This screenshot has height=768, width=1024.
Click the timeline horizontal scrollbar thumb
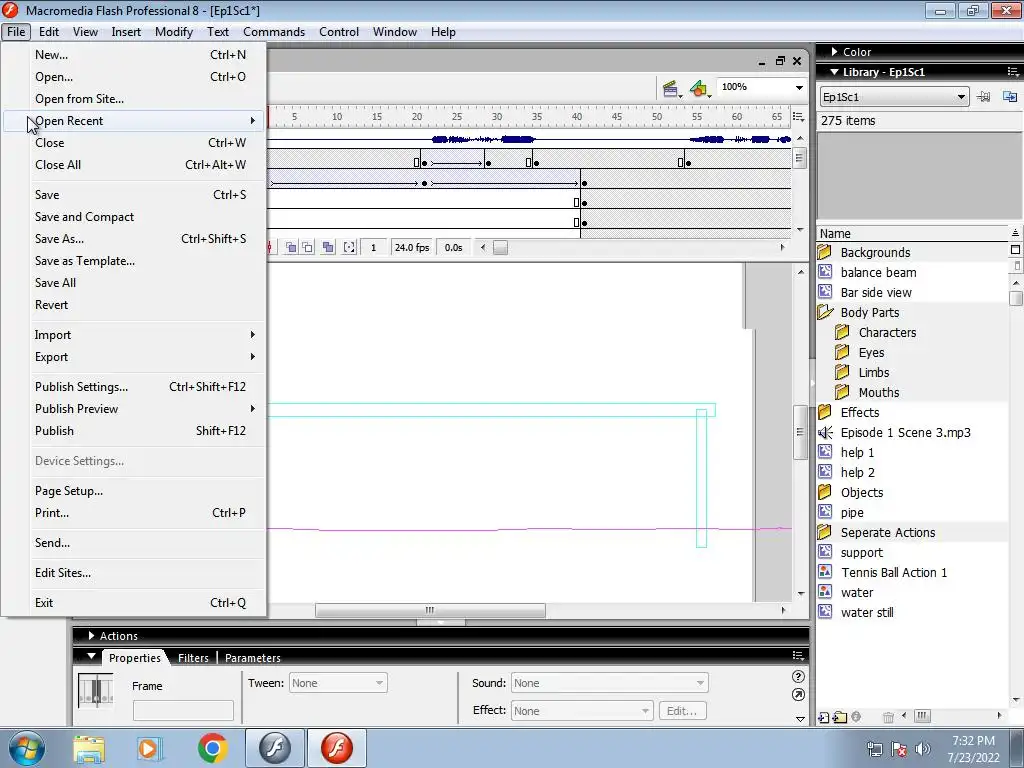500,248
